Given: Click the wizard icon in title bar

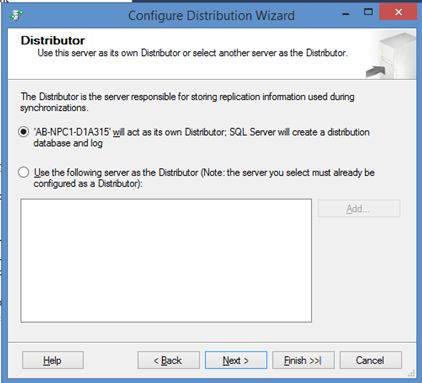Looking at the screenshot, I should tap(17, 15).
